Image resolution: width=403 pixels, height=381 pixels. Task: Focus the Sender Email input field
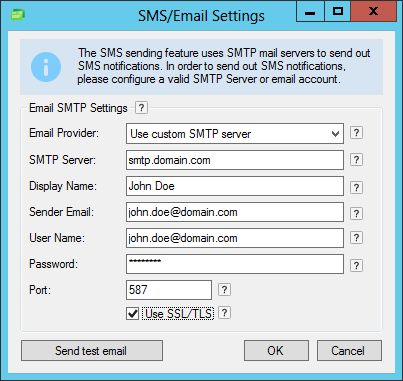(x=235, y=212)
